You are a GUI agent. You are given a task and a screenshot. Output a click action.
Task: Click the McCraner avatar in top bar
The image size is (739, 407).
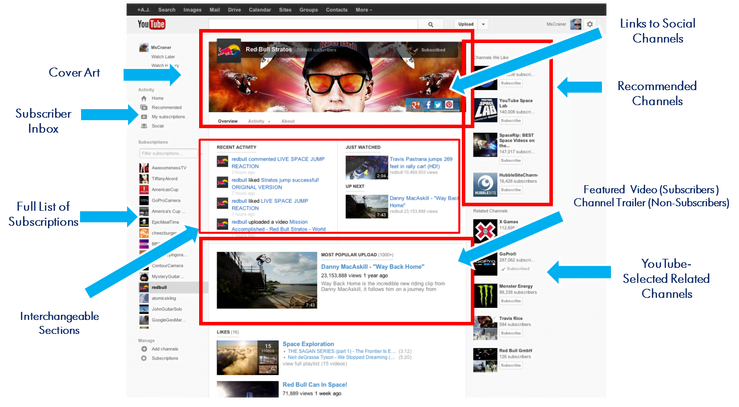pos(575,24)
